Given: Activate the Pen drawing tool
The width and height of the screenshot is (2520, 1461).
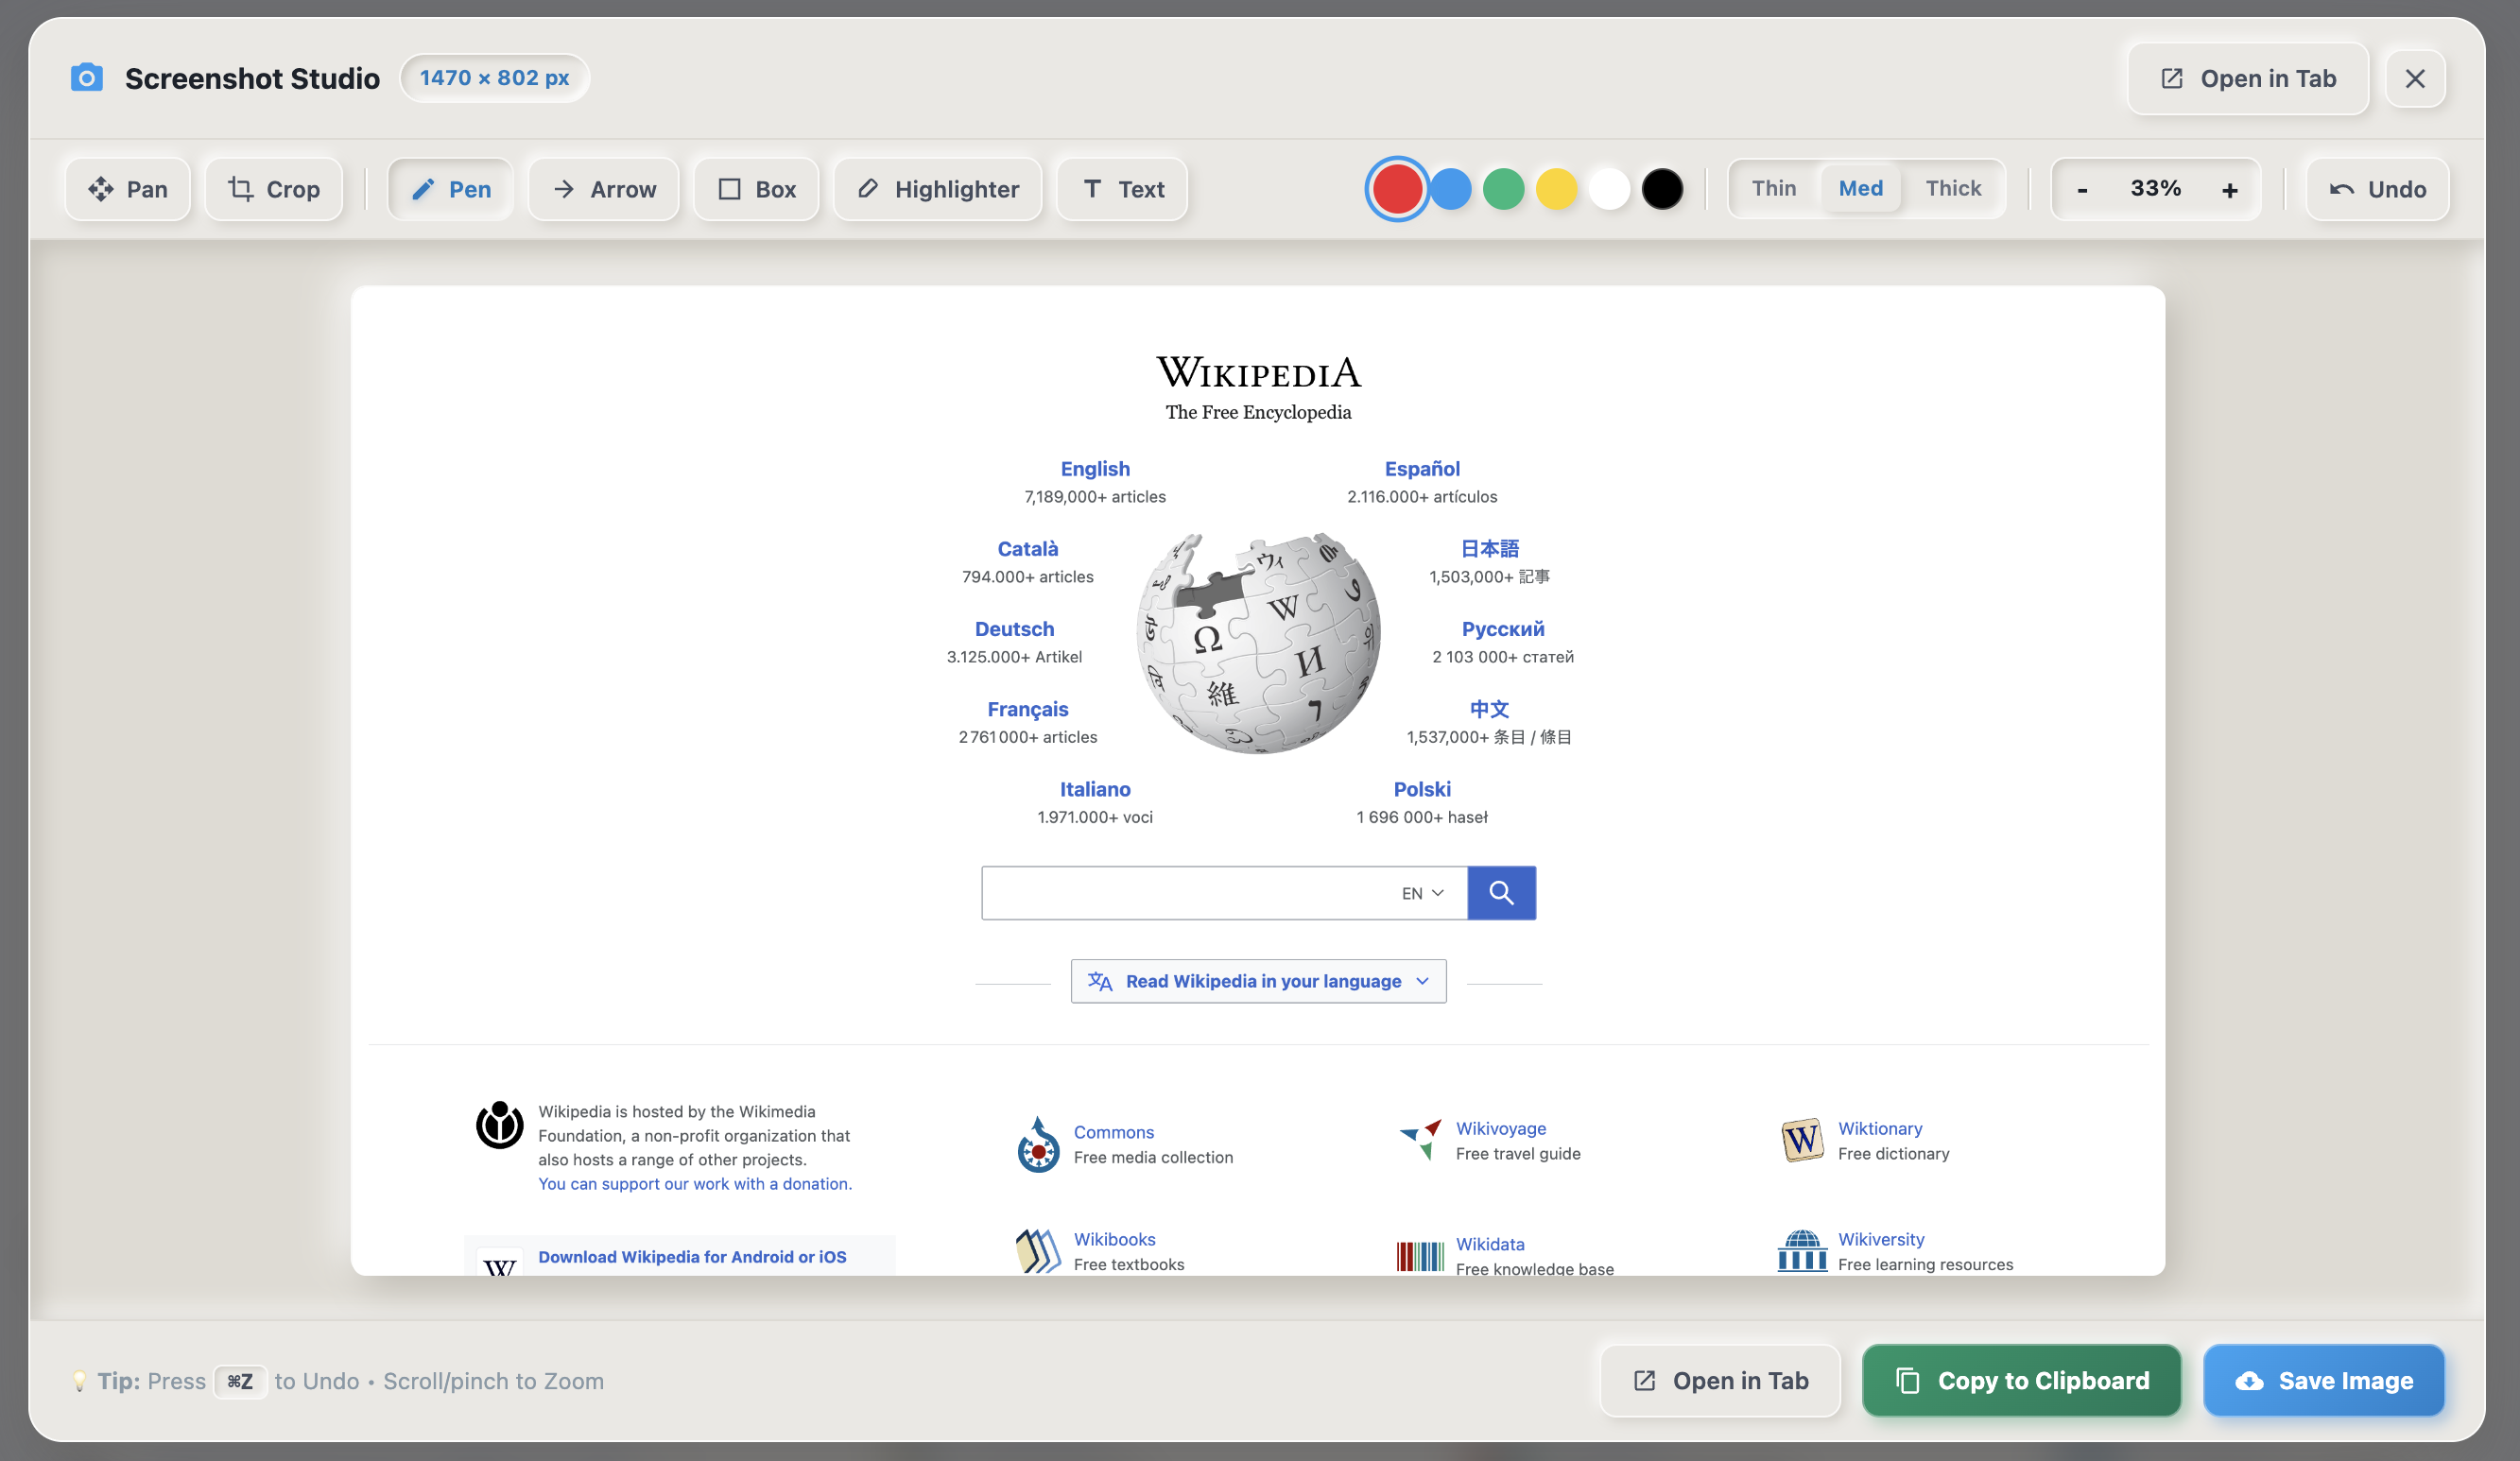Looking at the screenshot, I should tap(451, 189).
